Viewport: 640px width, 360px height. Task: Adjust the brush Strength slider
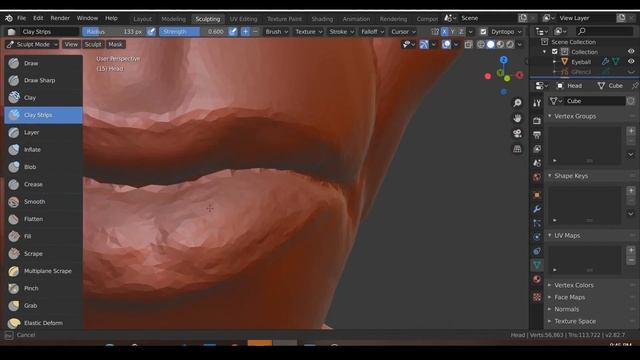[193, 31]
